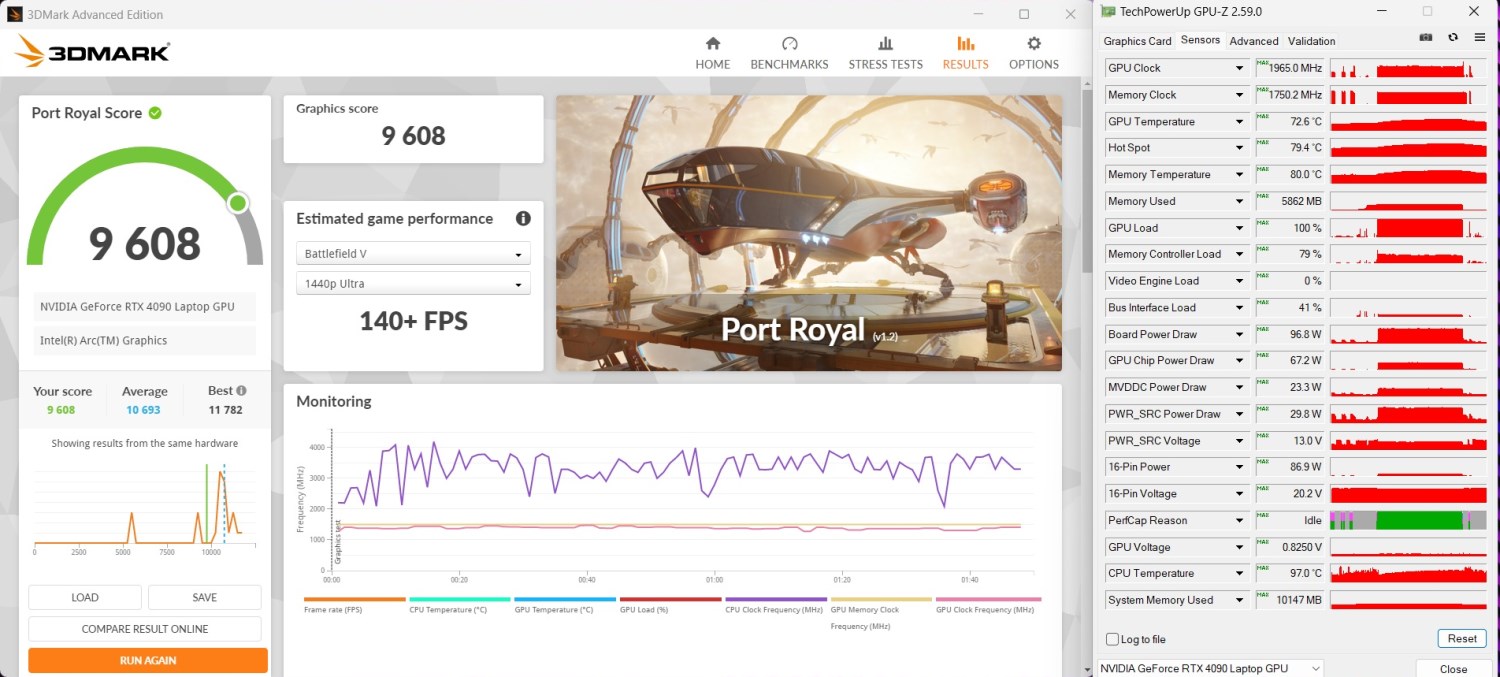The height and width of the screenshot is (677, 1500).
Task: Click the Port Royal benchmark image
Action: [809, 233]
